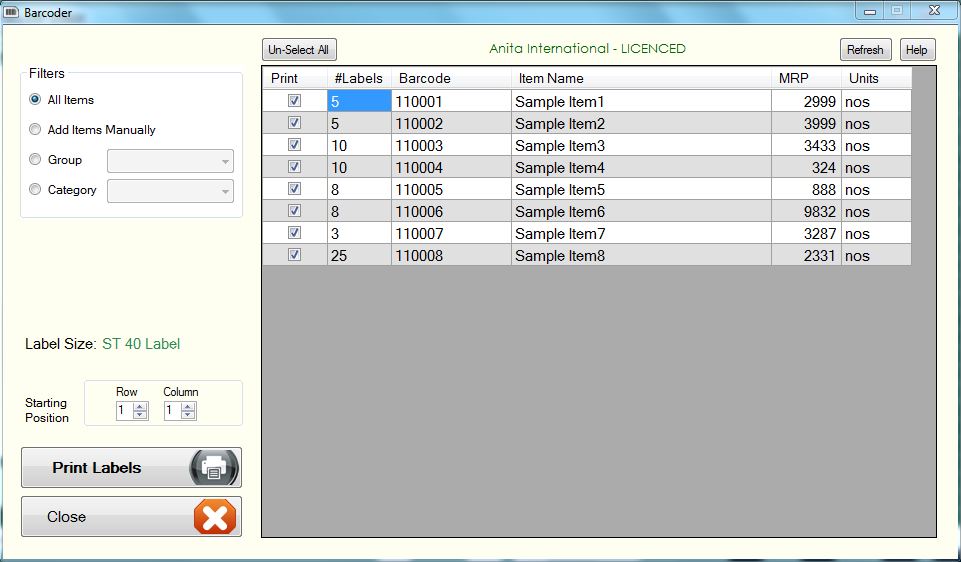Click barcode cell 110005
The image size is (961, 562).
451,189
